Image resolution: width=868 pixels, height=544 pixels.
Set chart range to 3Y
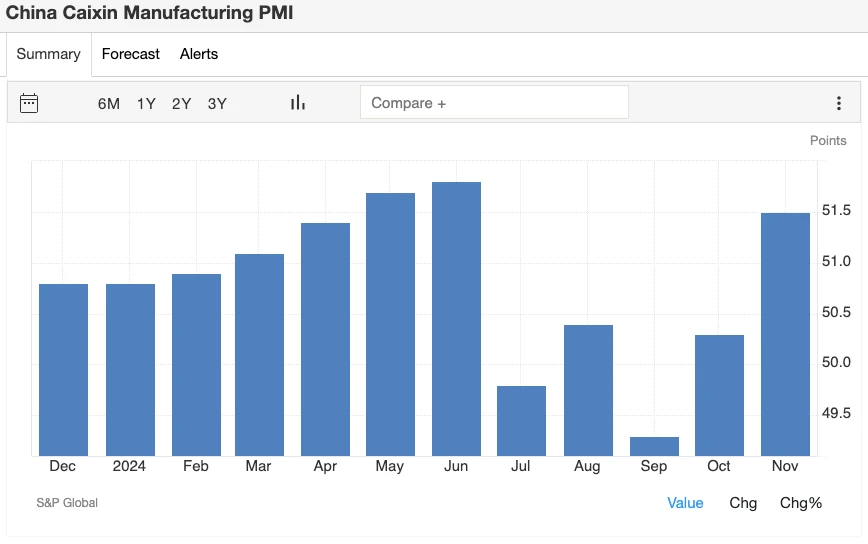[217, 103]
